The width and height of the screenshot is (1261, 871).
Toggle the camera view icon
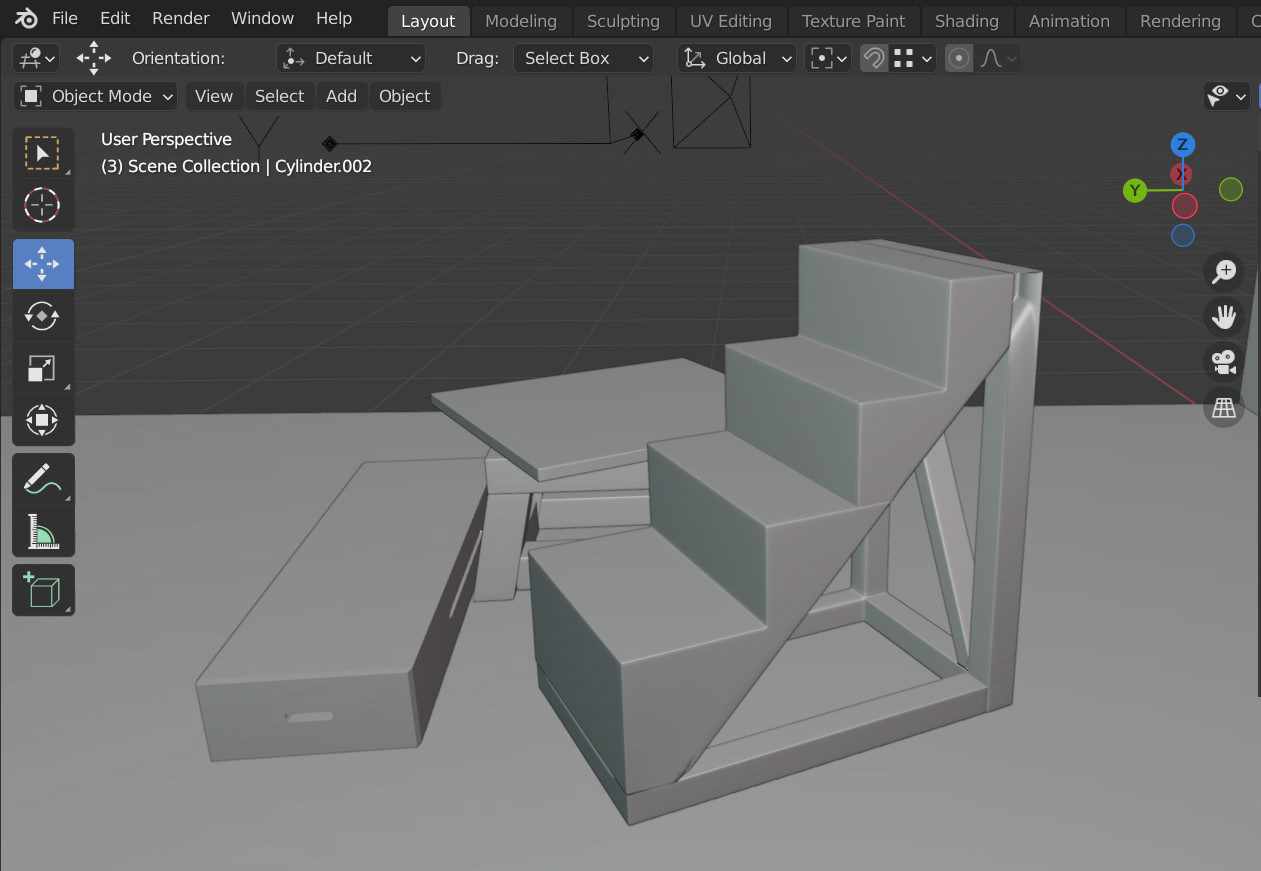click(1224, 363)
